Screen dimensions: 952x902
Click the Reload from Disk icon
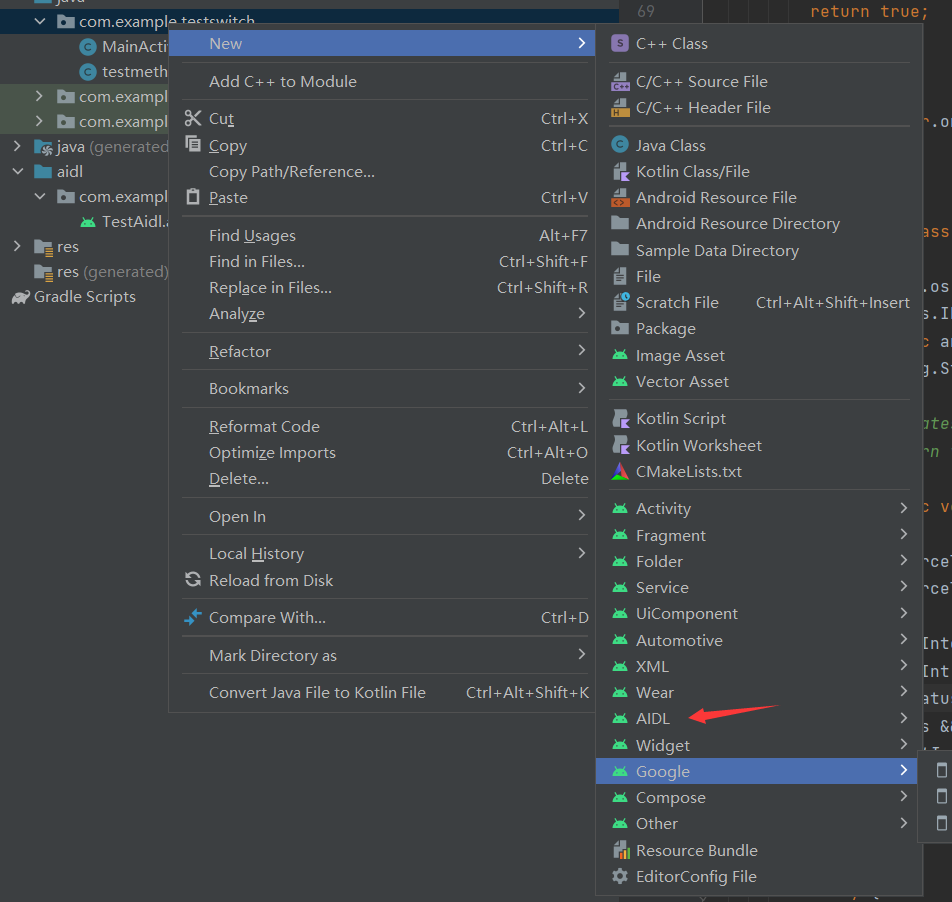click(193, 580)
